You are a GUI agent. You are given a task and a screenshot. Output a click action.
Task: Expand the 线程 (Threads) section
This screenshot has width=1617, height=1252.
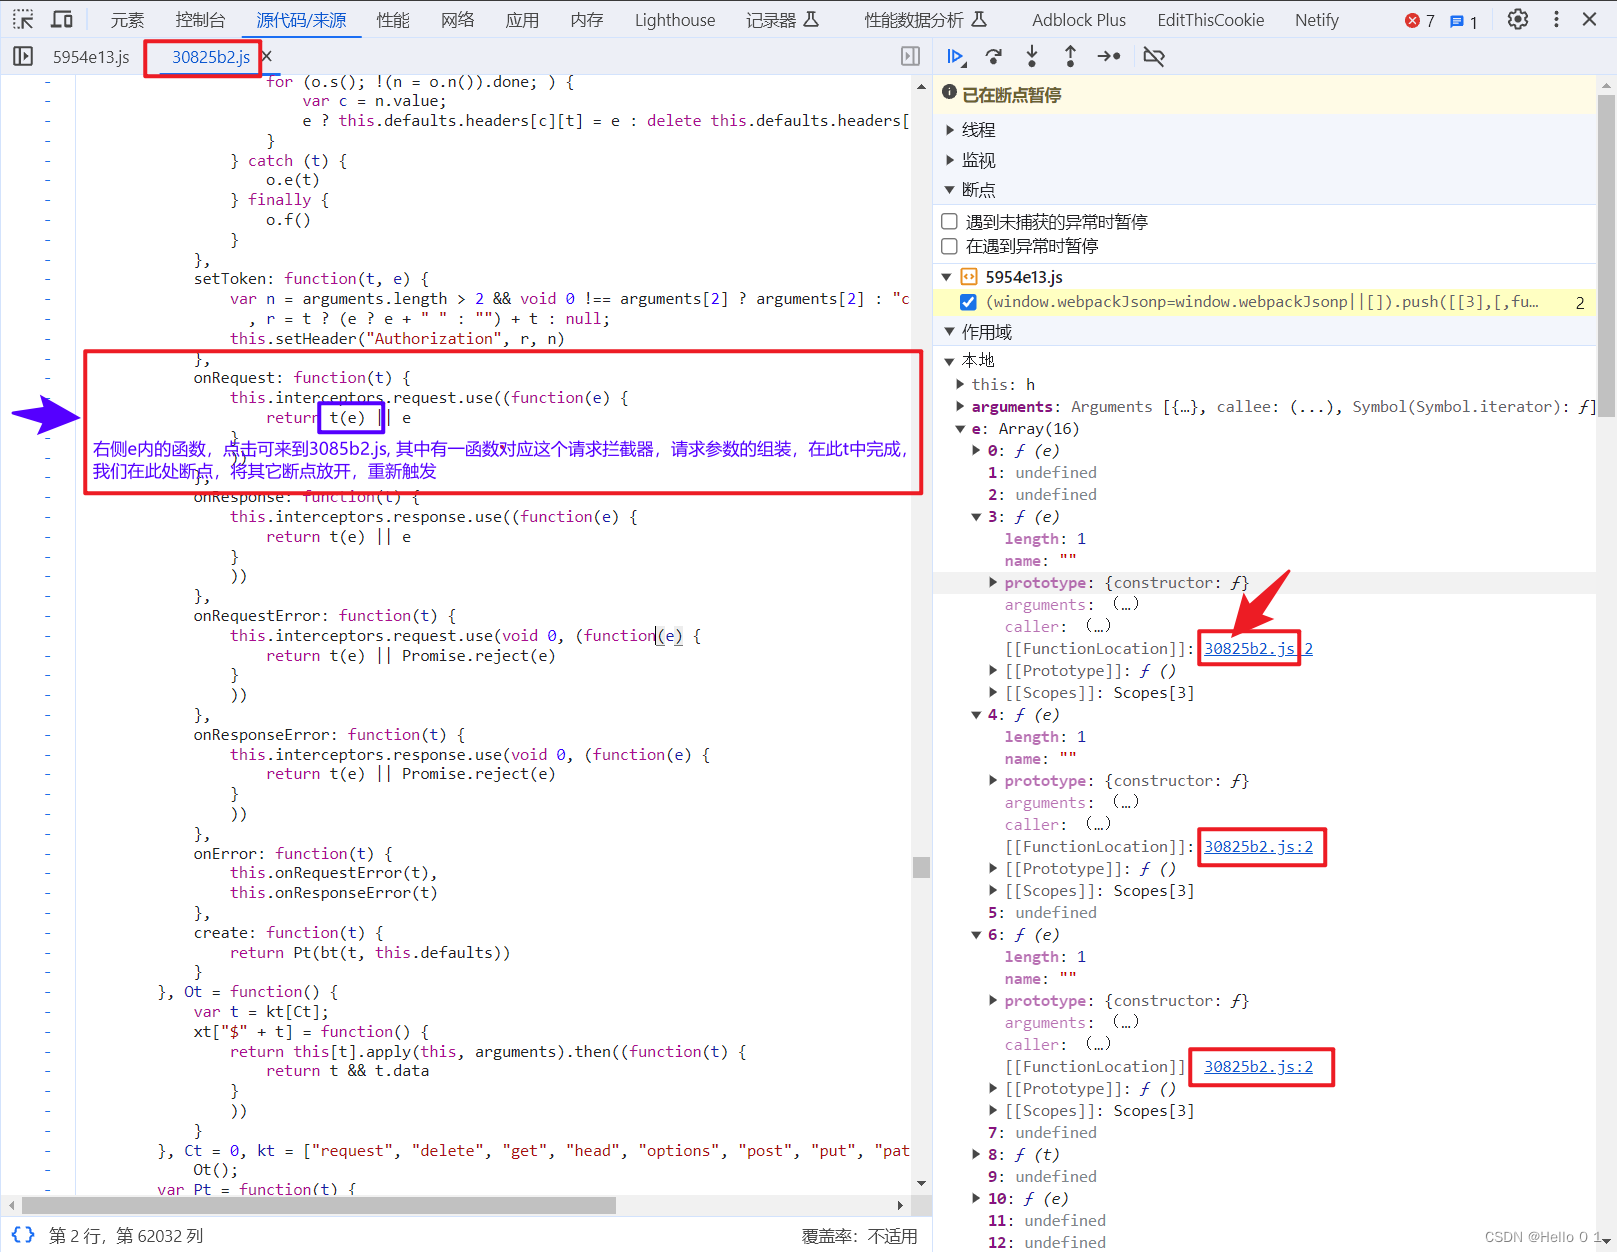pos(950,129)
